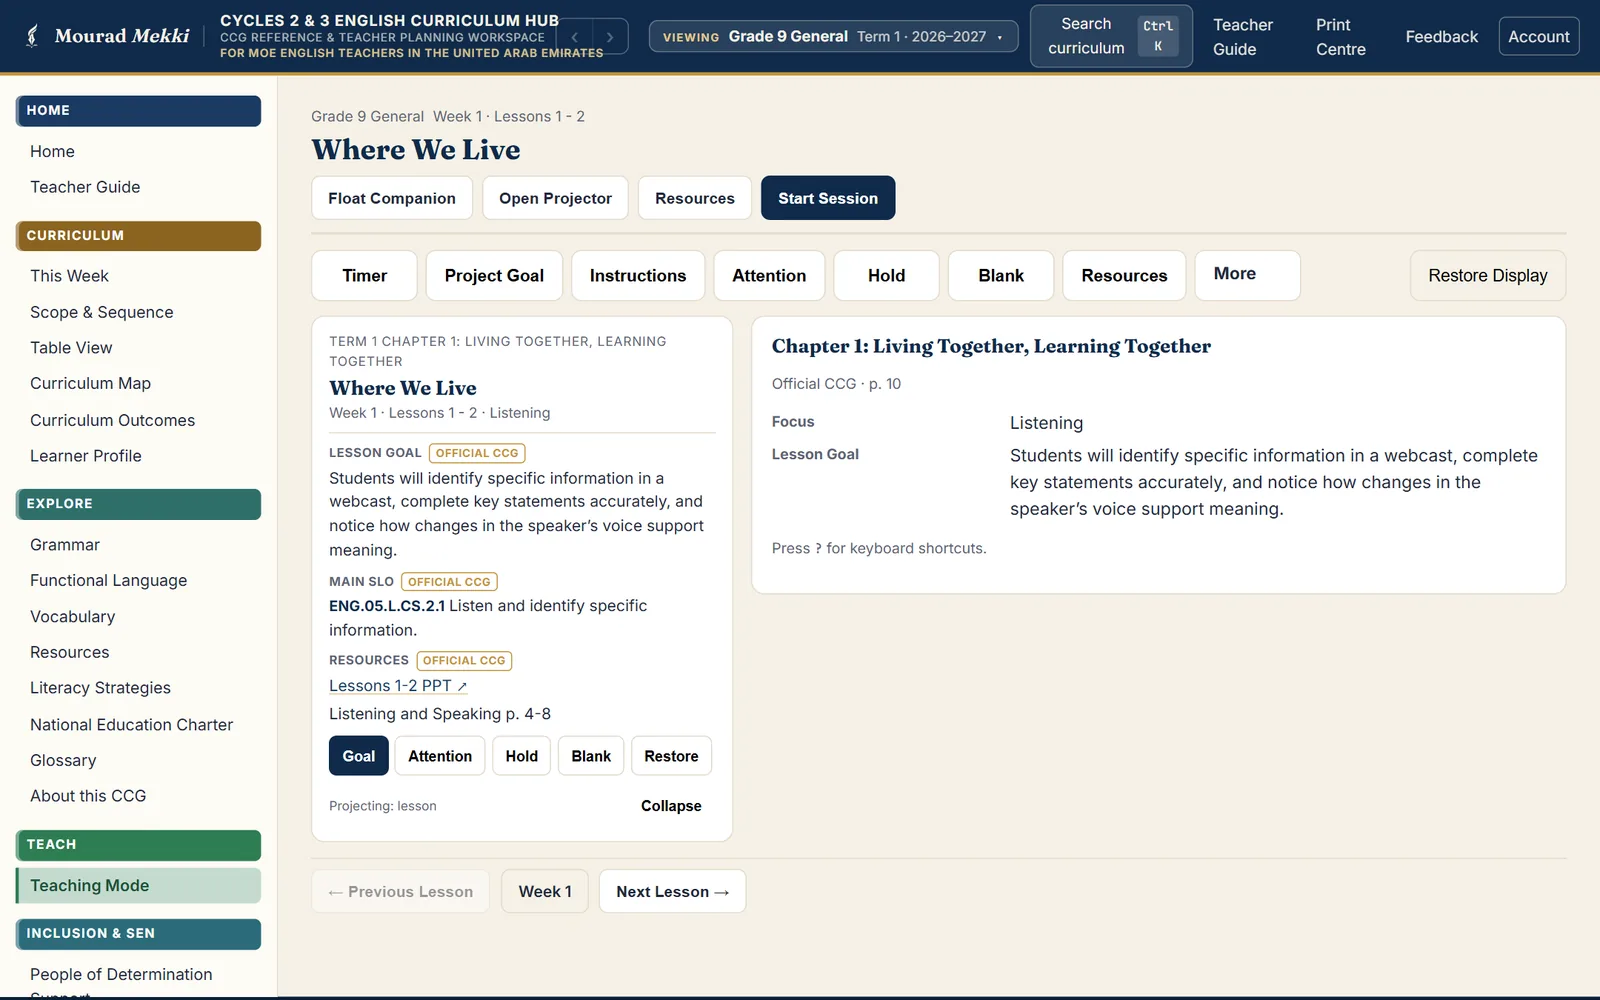Screen dimensions: 1600x1000
Task: Open Scope & Sequence
Action: (x=101, y=312)
